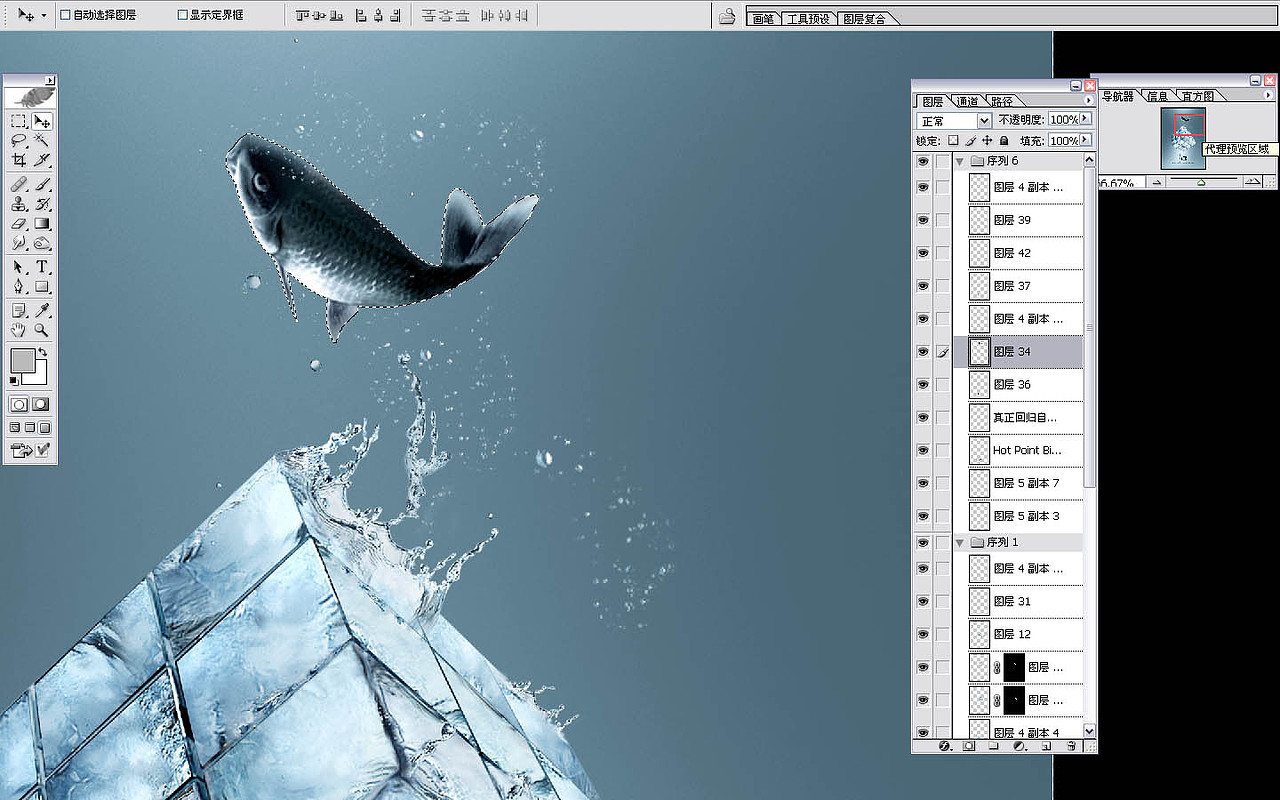Select the Clone Stamp tool
The image size is (1280, 800).
click(x=19, y=204)
